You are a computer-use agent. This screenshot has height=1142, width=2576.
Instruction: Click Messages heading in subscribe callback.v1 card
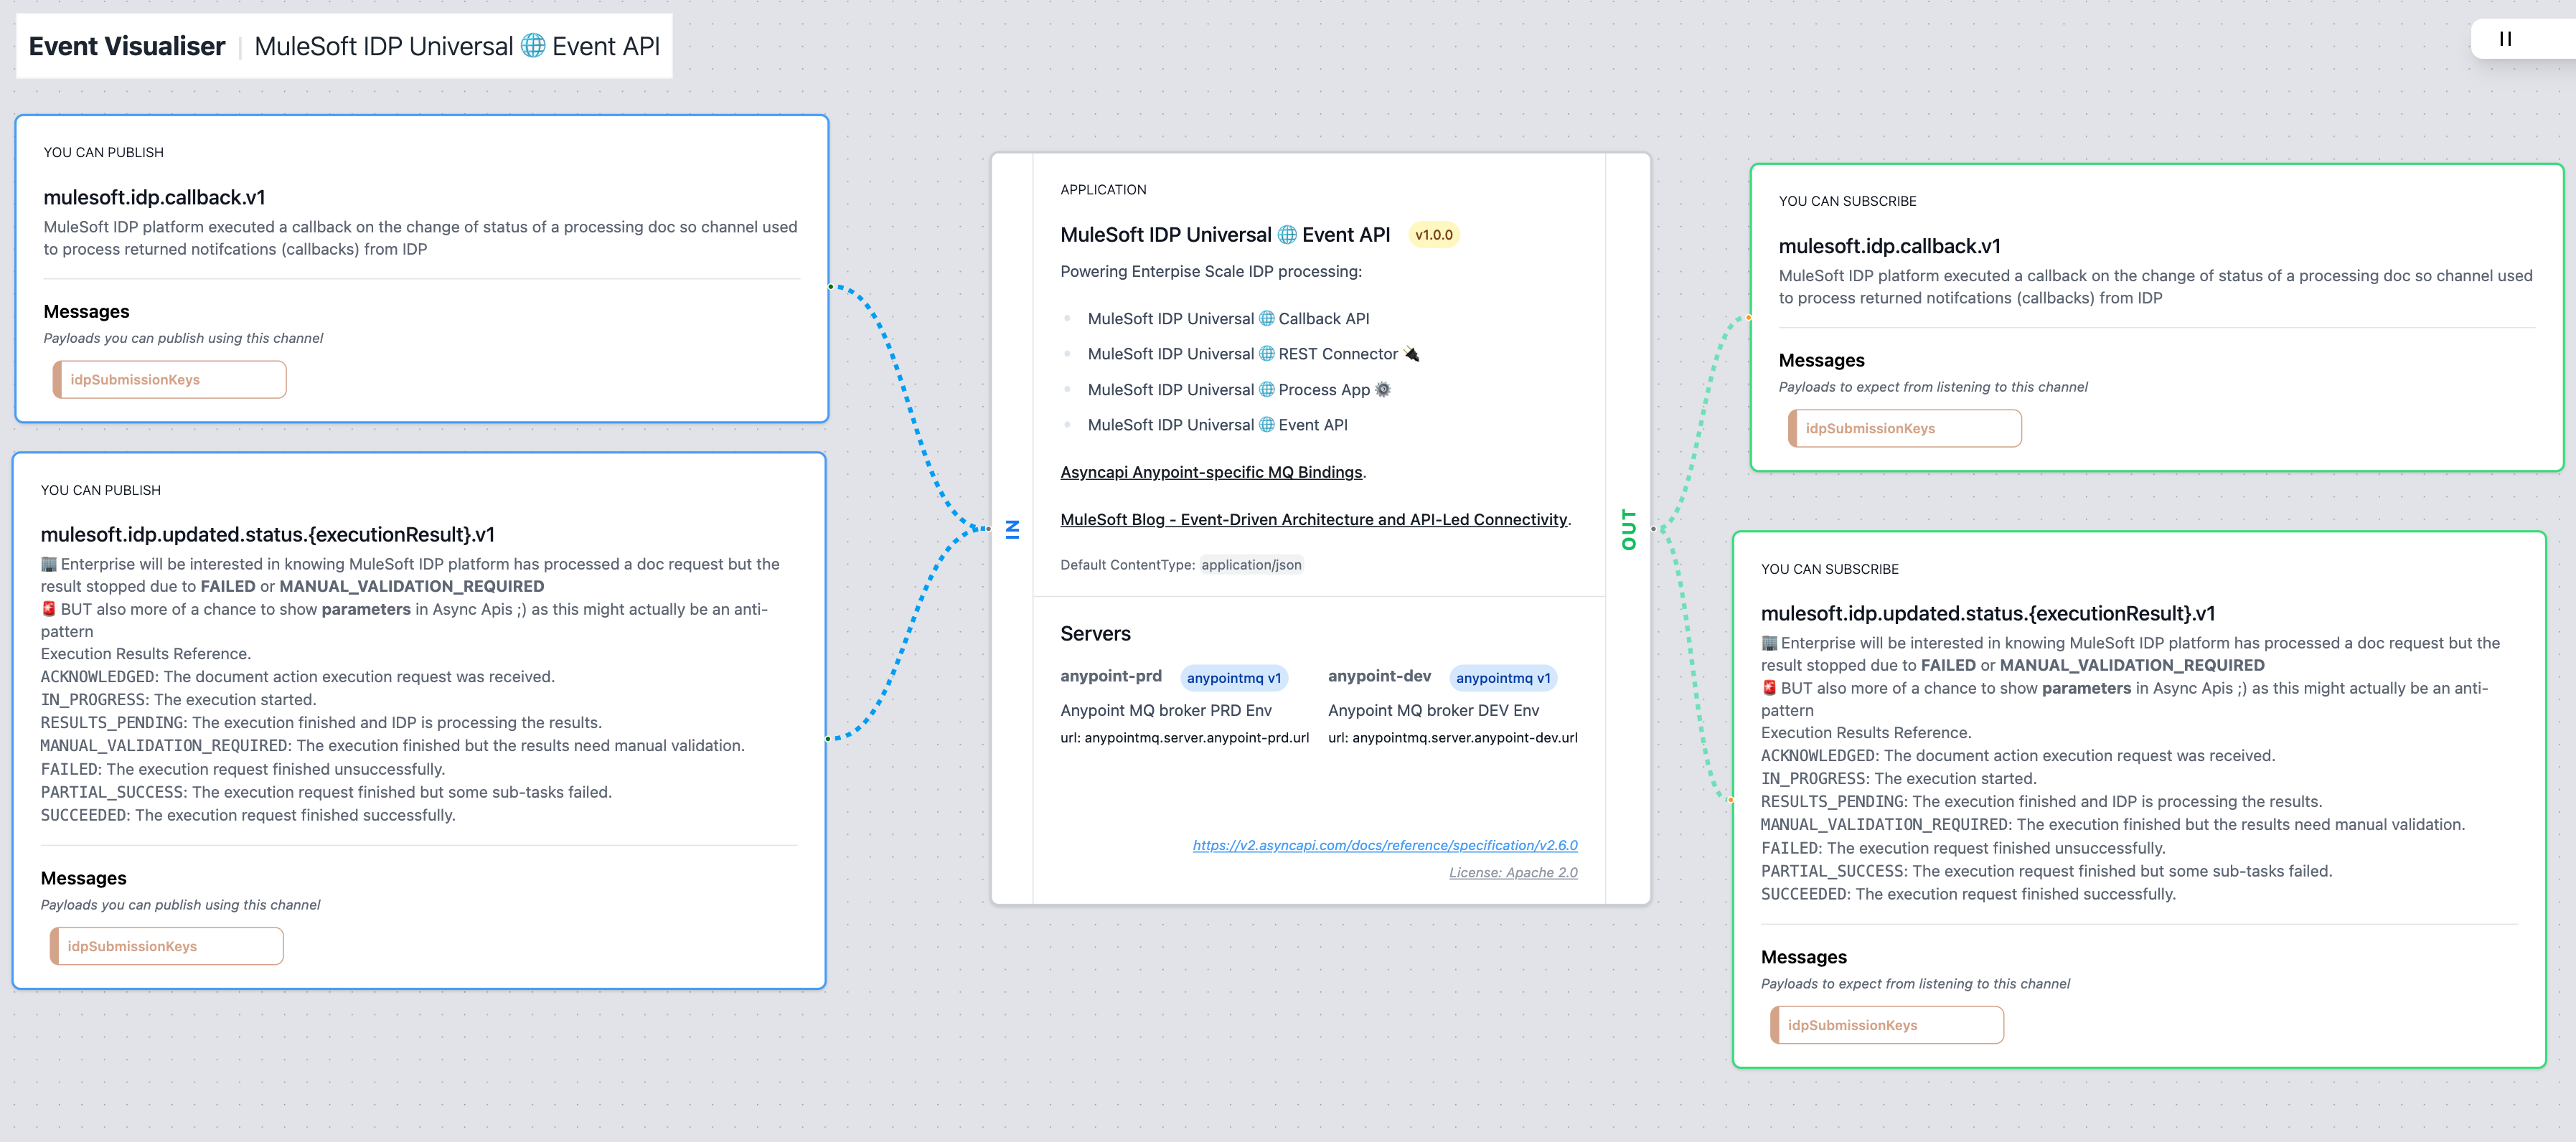[1821, 361]
